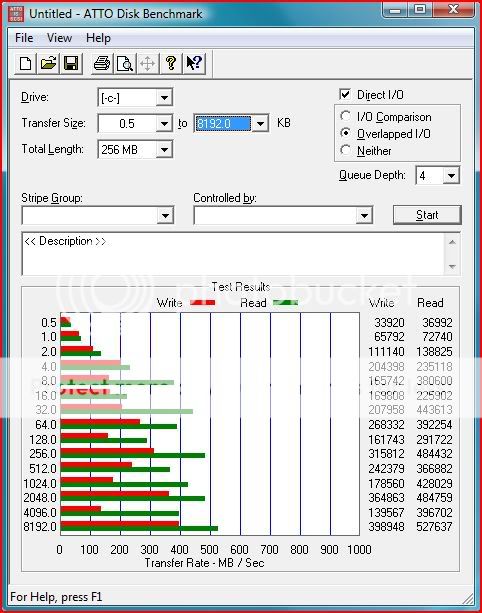This screenshot has width=482, height=613.
Task: Open a file with the folder icon
Action: (48, 63)
